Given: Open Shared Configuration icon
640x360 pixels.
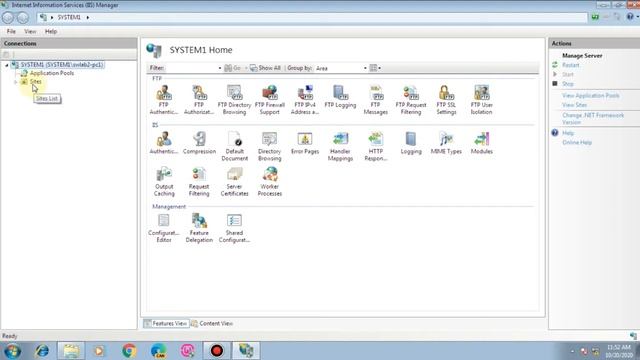Looking at the screenshot, I should click(234, 228).
